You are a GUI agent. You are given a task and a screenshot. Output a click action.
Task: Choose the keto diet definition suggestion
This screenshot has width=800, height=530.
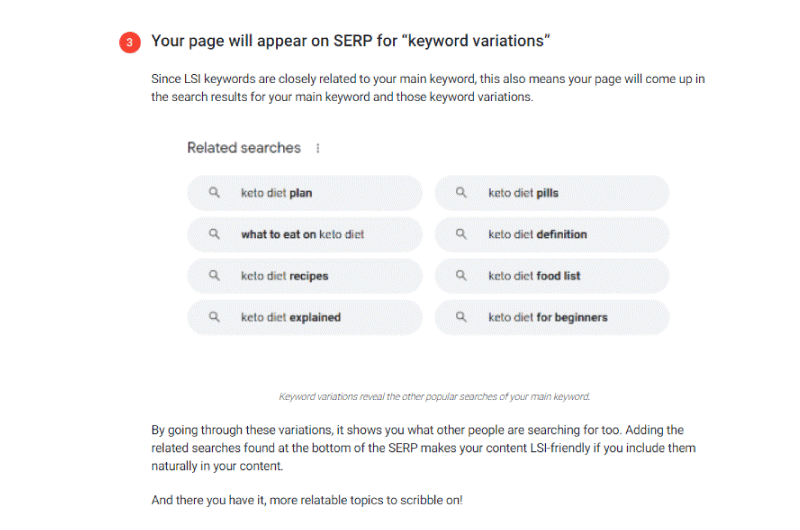click(x=552, y=234)
